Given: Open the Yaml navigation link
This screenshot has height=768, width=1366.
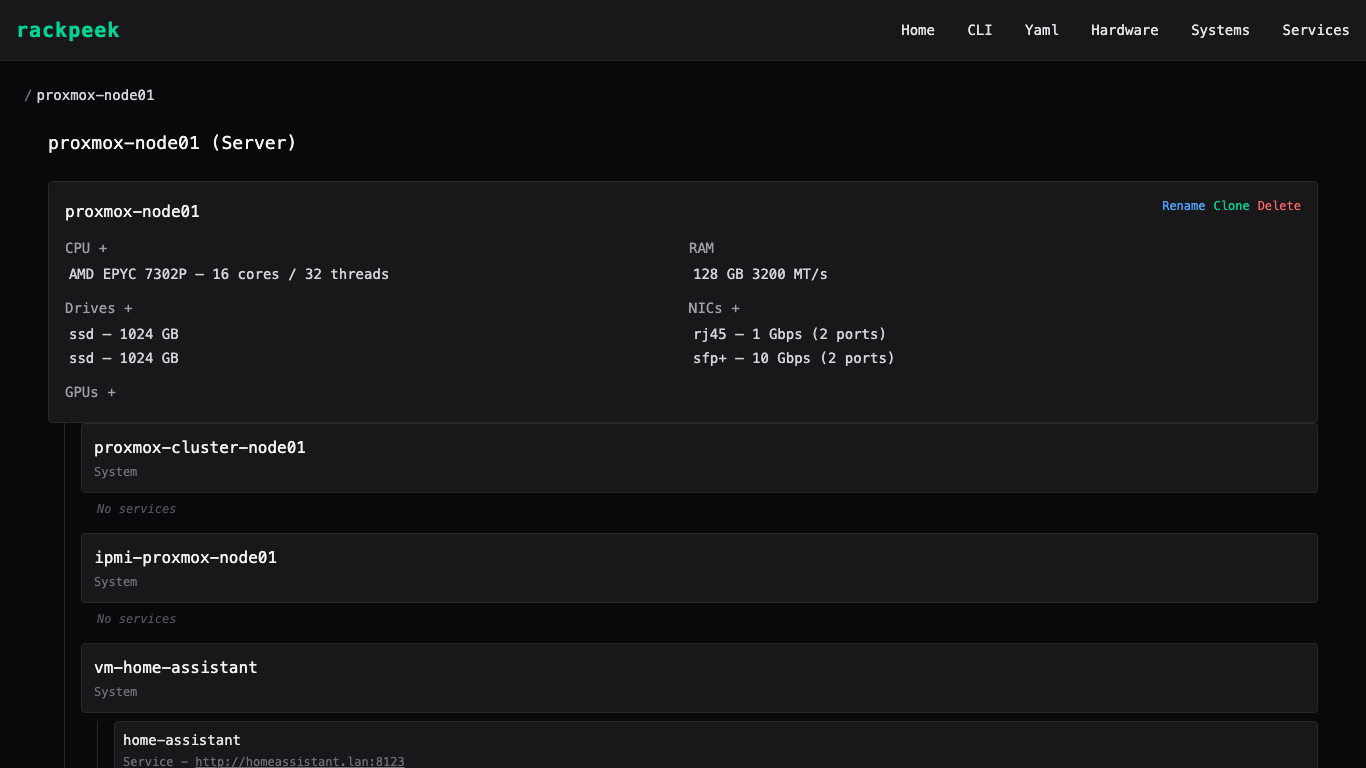Looking at the screenshot, I should (1041, 30).
